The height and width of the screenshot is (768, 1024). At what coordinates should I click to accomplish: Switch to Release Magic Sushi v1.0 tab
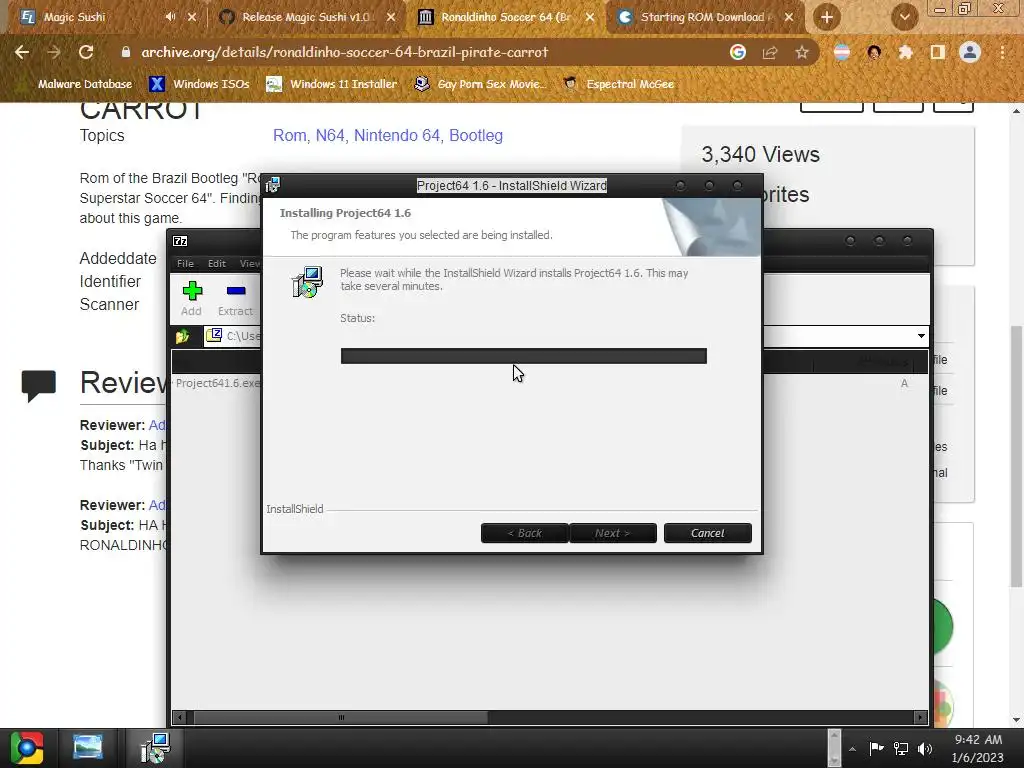coord(305,17)
